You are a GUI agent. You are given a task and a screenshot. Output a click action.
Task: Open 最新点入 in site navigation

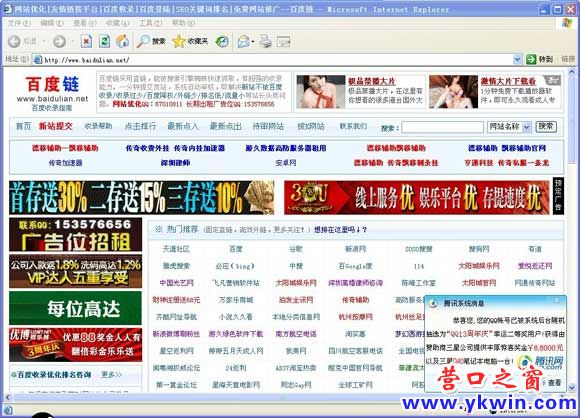[x=183, y=126]
